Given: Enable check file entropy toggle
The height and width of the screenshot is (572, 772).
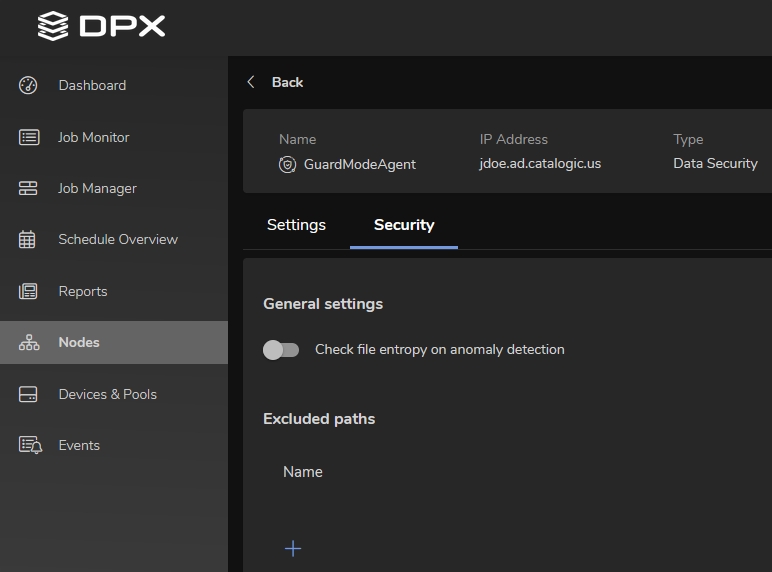Looking at the screenshot, I should 281,349.
